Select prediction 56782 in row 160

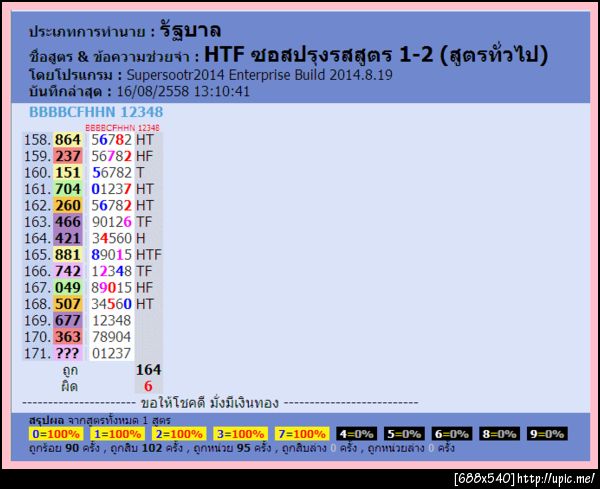[111, 173]
